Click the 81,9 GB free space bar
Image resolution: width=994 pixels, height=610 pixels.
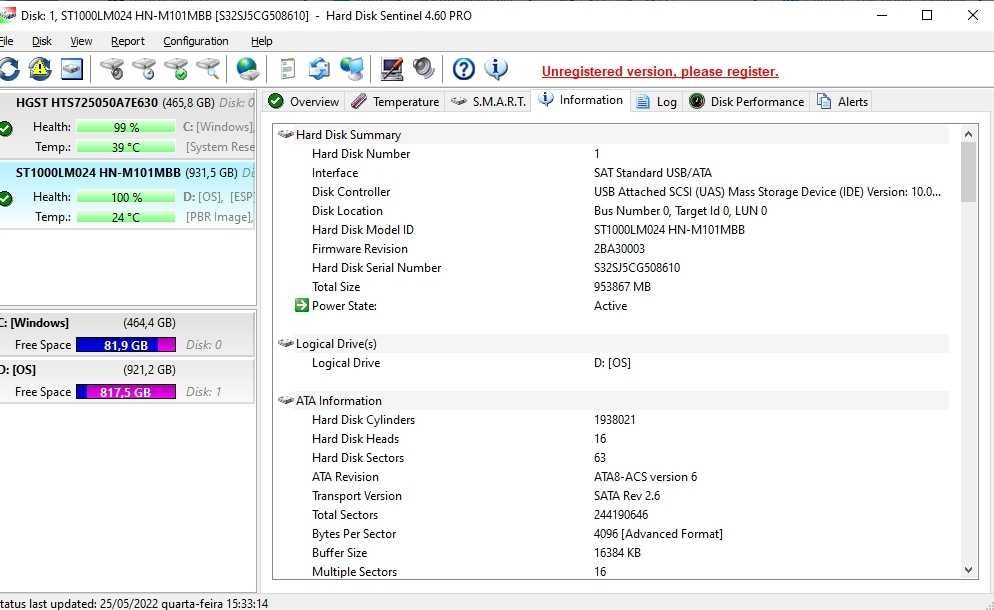[x=126, y=345]
